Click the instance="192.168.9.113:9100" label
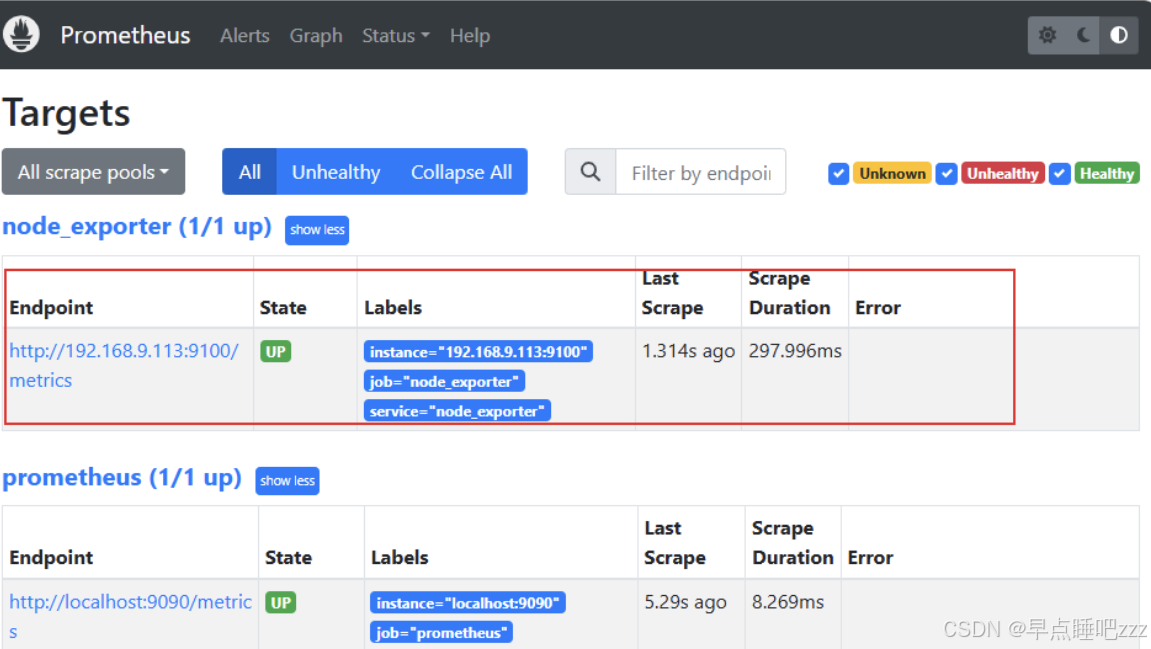The width and height of the screenshot is (1151, 649). [478, 352]
